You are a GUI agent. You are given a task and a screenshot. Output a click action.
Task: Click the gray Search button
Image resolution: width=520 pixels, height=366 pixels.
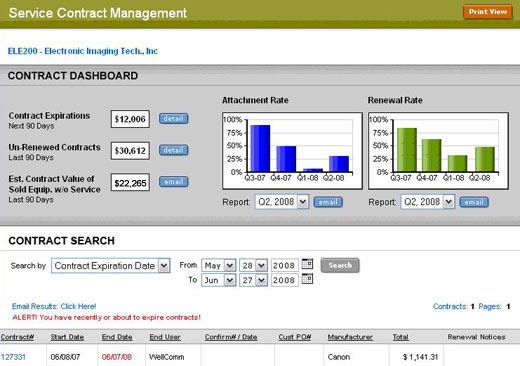tap(340, 265)
